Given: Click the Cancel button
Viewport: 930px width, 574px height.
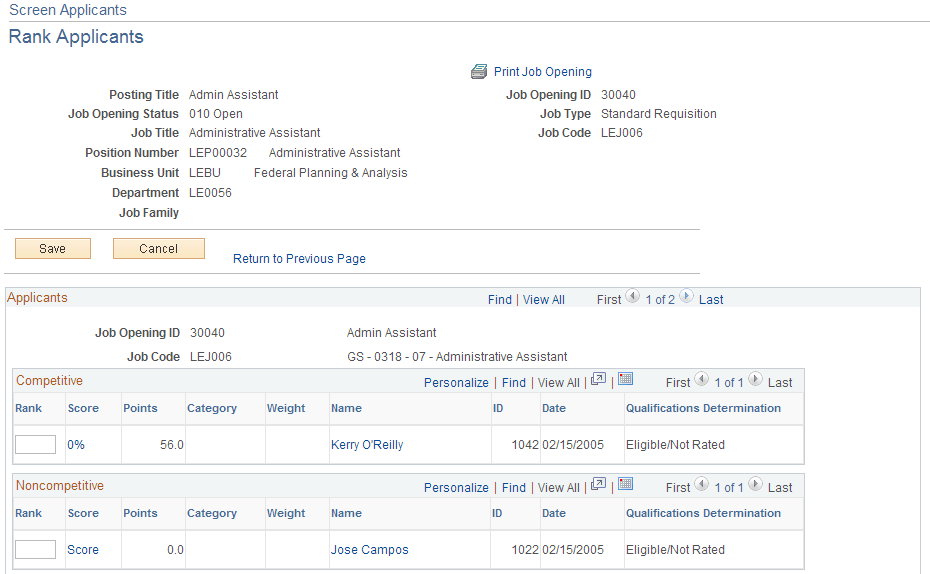Looking at the screenshot, I should pyautogui.click(x=158, y=248).
